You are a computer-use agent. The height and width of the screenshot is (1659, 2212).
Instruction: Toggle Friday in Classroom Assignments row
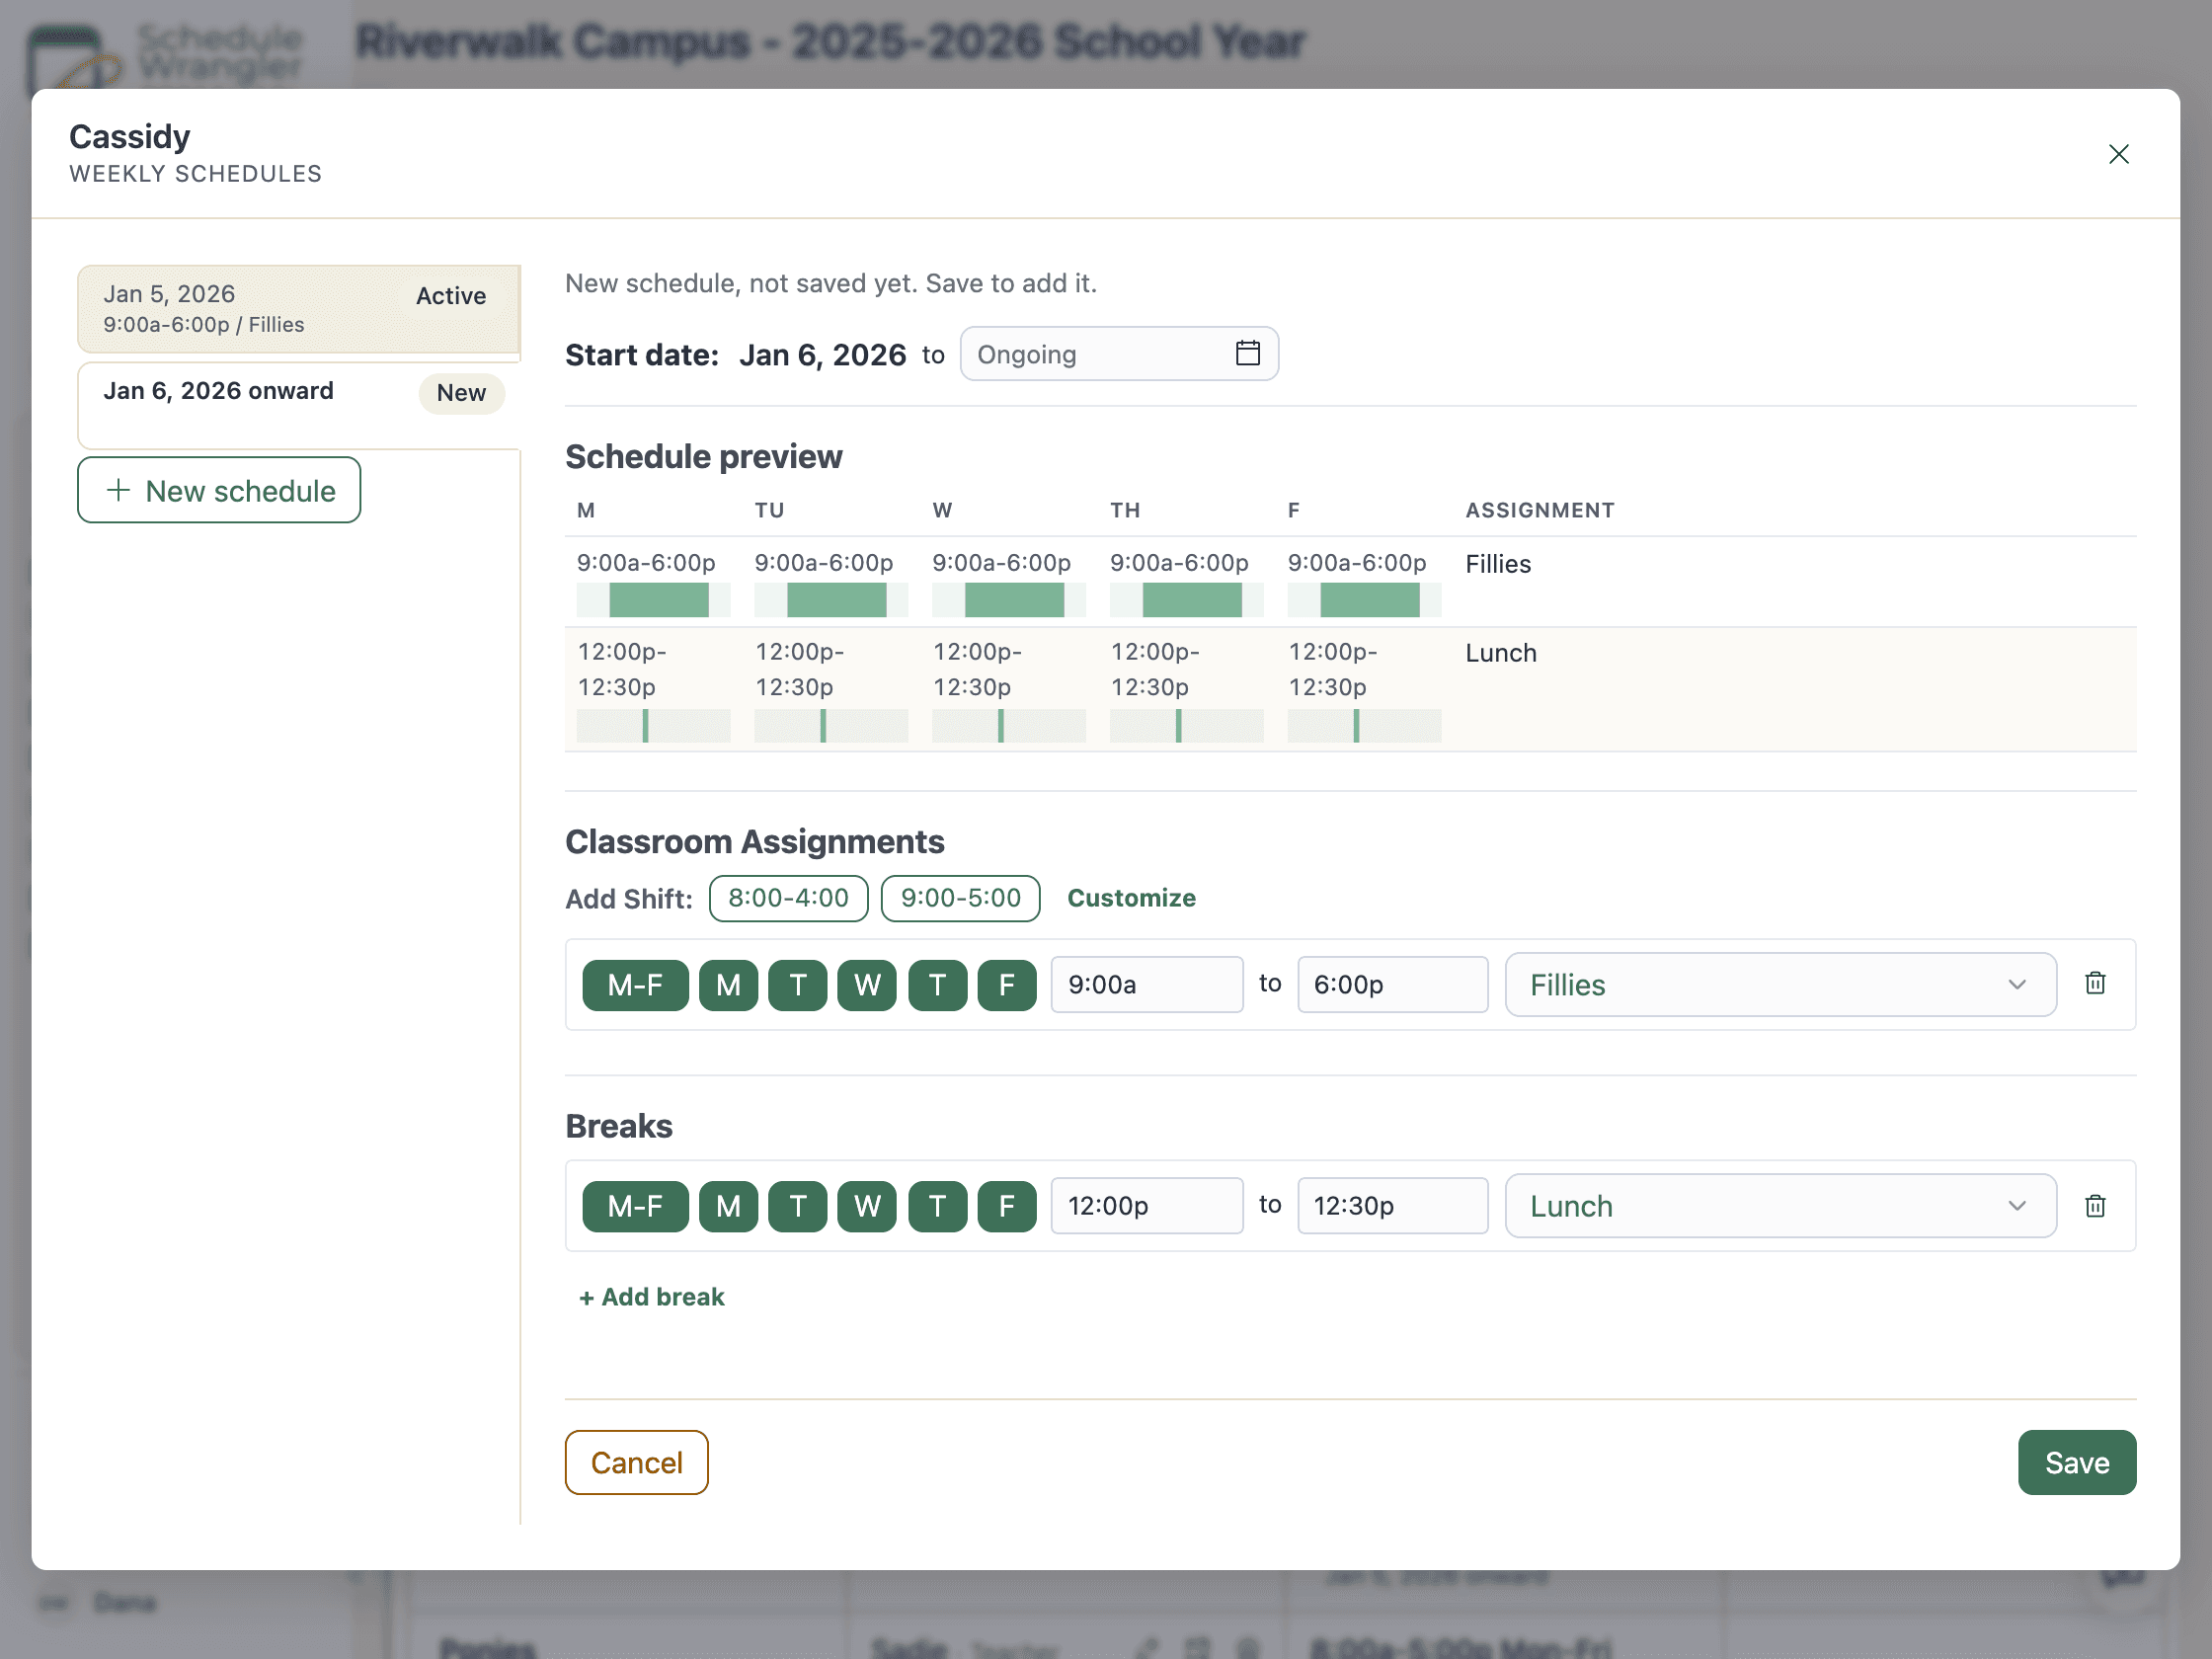pos(1007,985)
